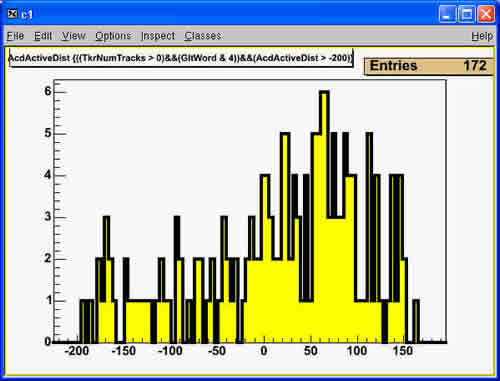Click the y-axis label 6
The width and height of the screenshot is (500, 381).
(x=48, y=91)
